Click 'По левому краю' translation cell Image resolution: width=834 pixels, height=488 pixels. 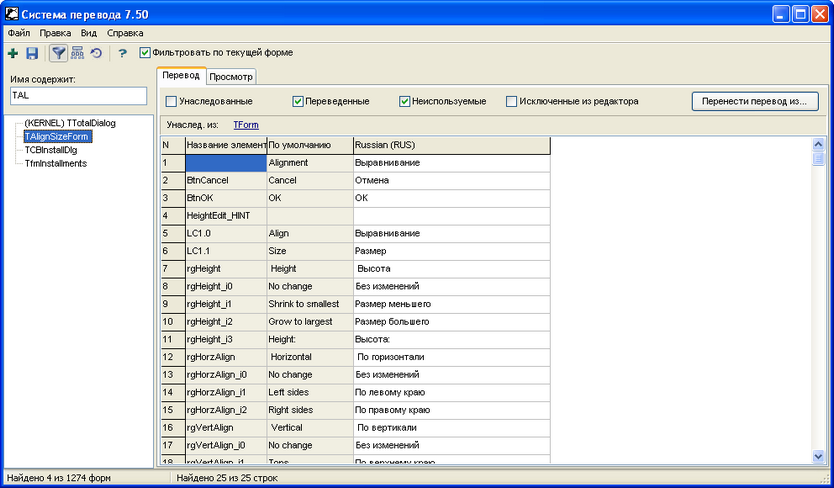coord(452,392)
